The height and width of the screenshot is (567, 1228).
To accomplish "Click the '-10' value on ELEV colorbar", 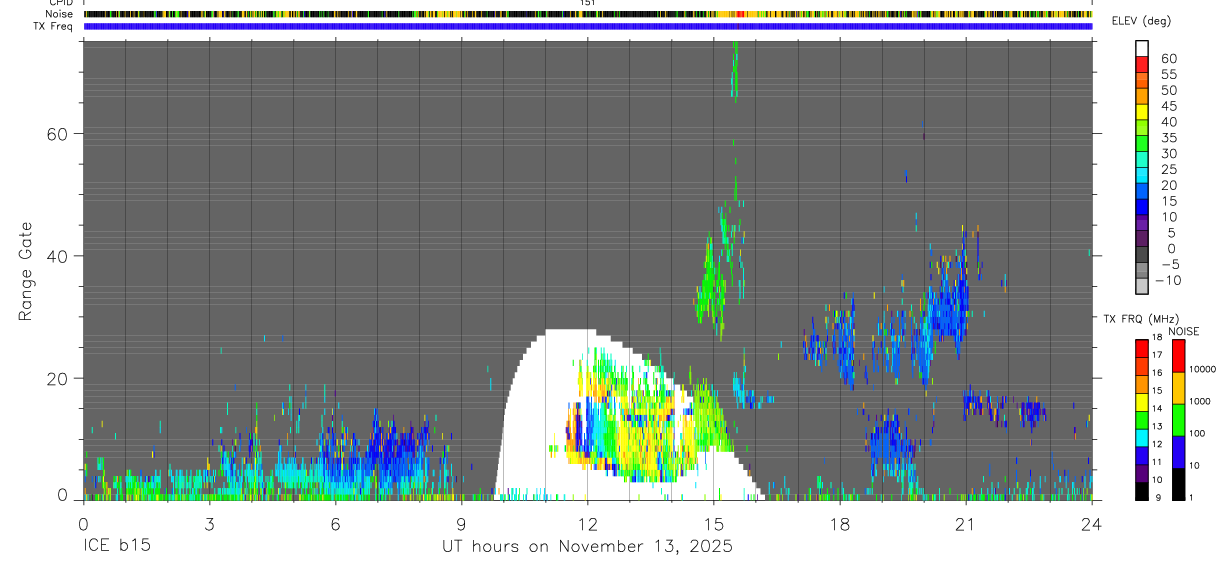I will pyautogui.click(x=1170, y=280).
